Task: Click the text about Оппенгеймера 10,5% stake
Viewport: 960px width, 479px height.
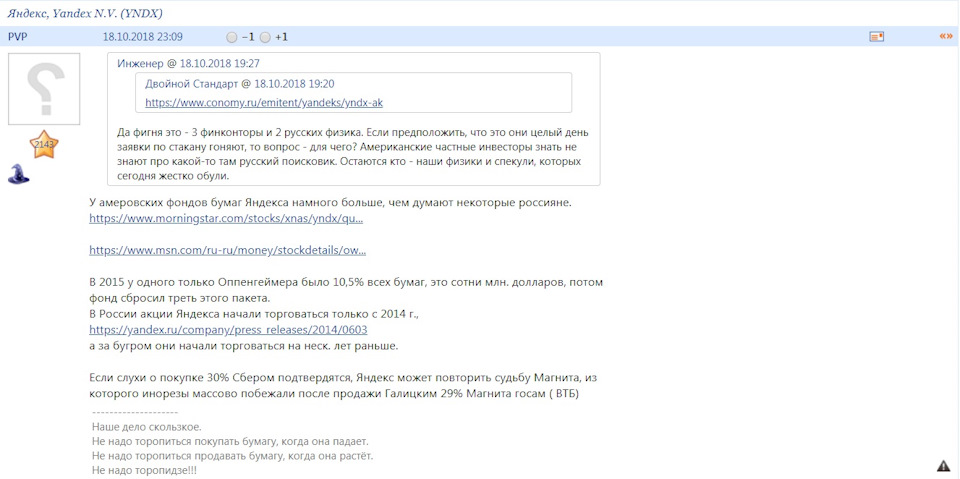Action: 346,290
